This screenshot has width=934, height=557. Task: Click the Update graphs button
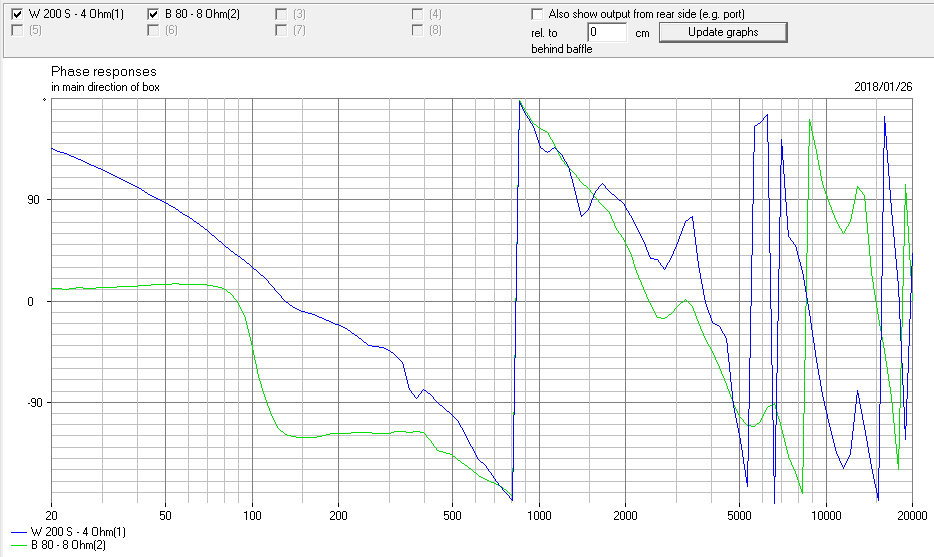[x=723, y=32]
